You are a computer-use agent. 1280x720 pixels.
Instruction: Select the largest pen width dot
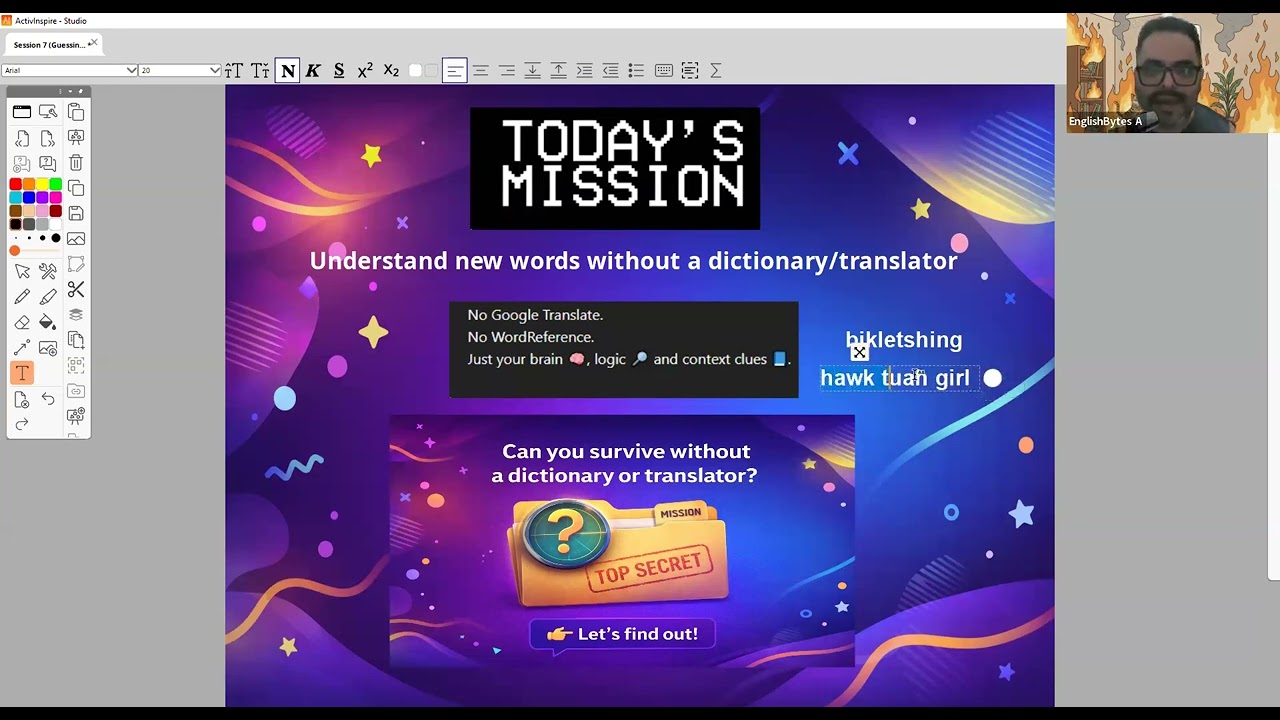[x=56, y=238]
